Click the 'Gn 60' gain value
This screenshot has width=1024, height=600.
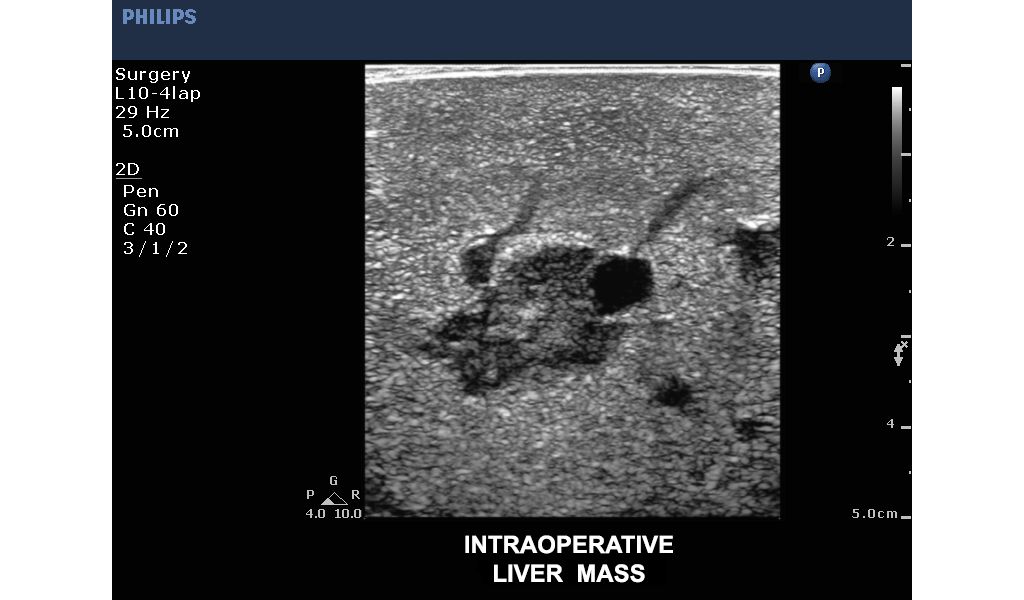tap(151, 210)
